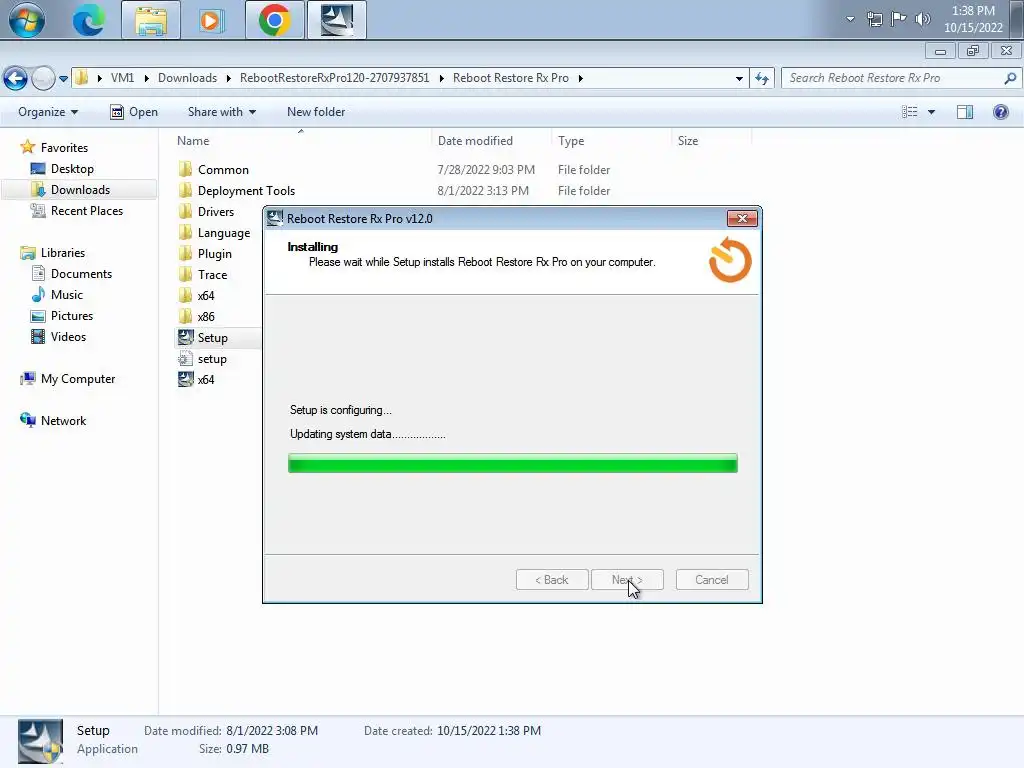Select Videos library
The width and height of the screenshot is (1024, 768).
click(x=68, y=336)
